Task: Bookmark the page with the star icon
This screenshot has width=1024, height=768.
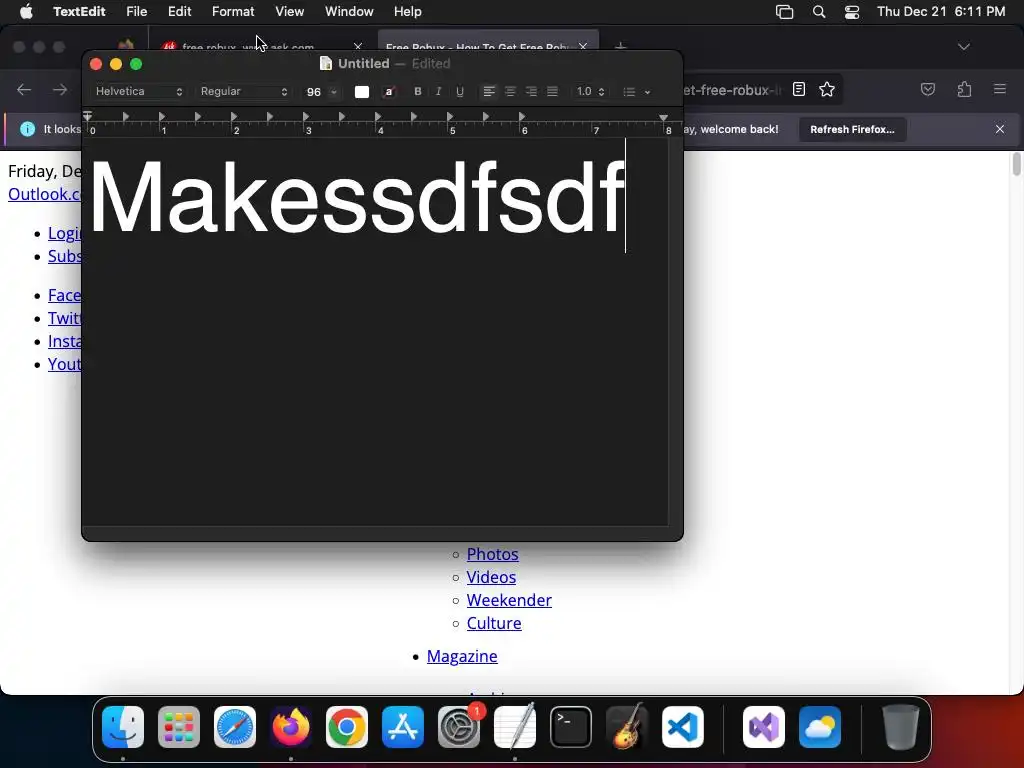Action: (827, 89)
